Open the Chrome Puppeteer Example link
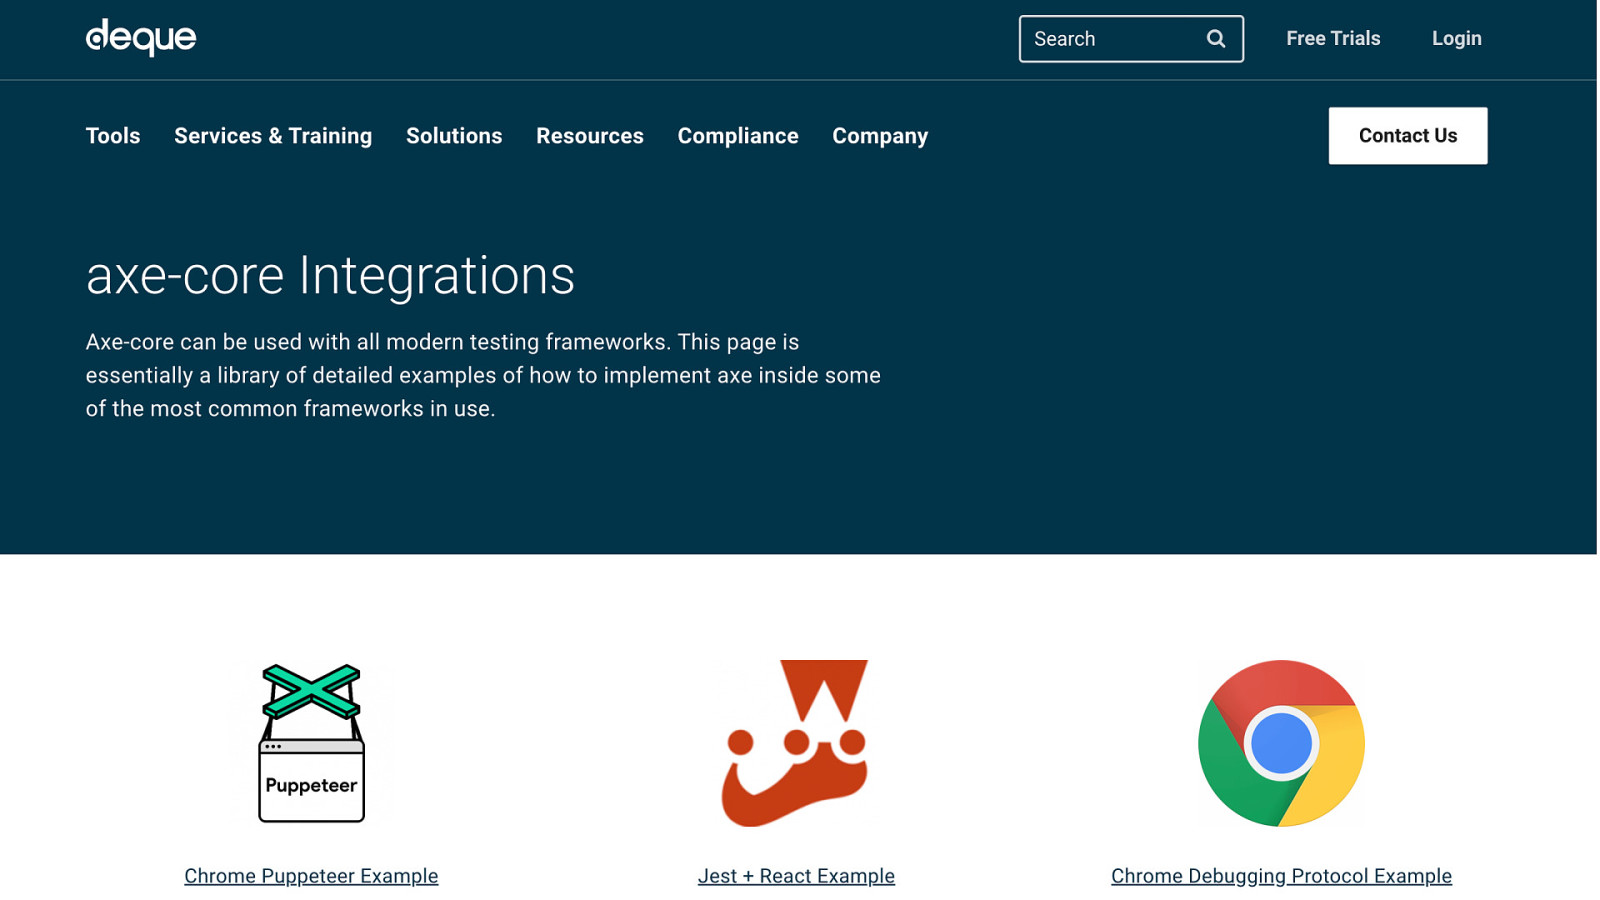 tap(311, 876)
